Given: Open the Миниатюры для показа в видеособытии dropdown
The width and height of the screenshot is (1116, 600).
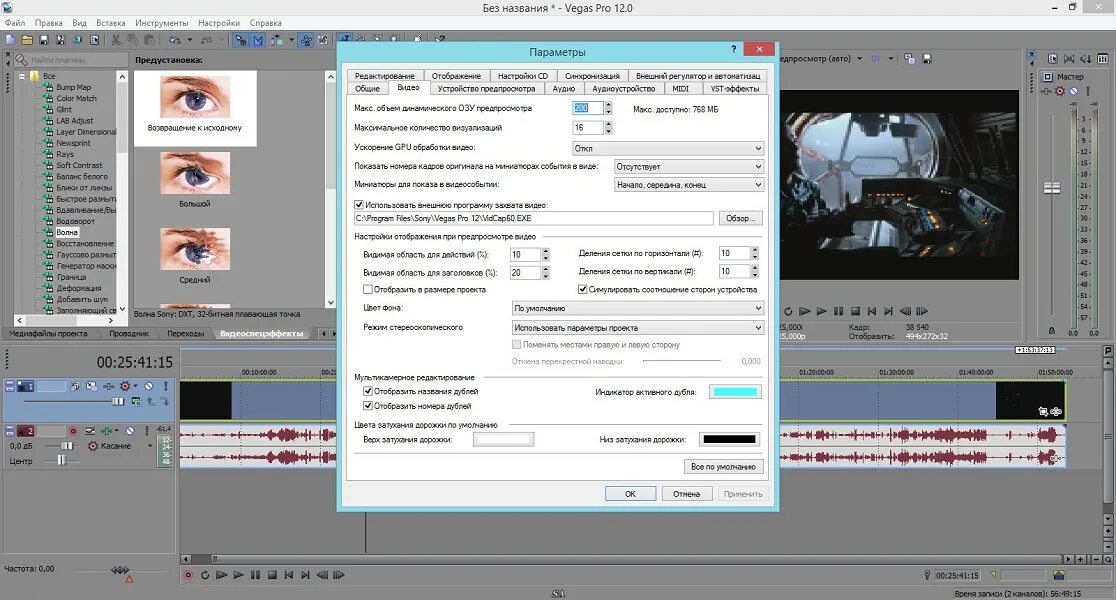Looking at the screenshot, I should 756,184.
